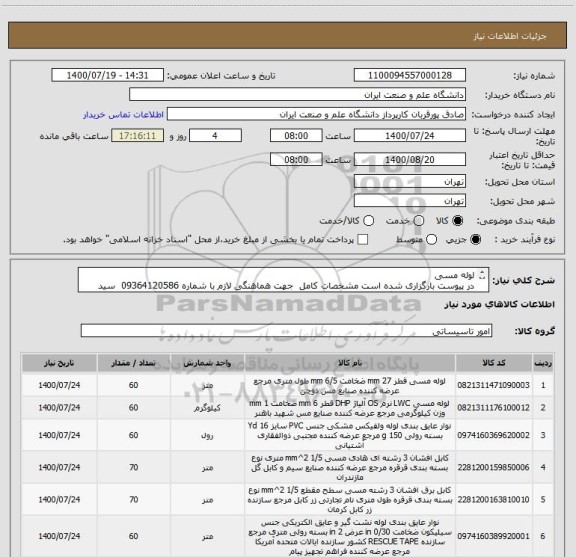The width and height of the screenshot is (576, 557).
Task: Click the announcement date field 1400/07/19 - 14:31
Action: tap(107, 75)
